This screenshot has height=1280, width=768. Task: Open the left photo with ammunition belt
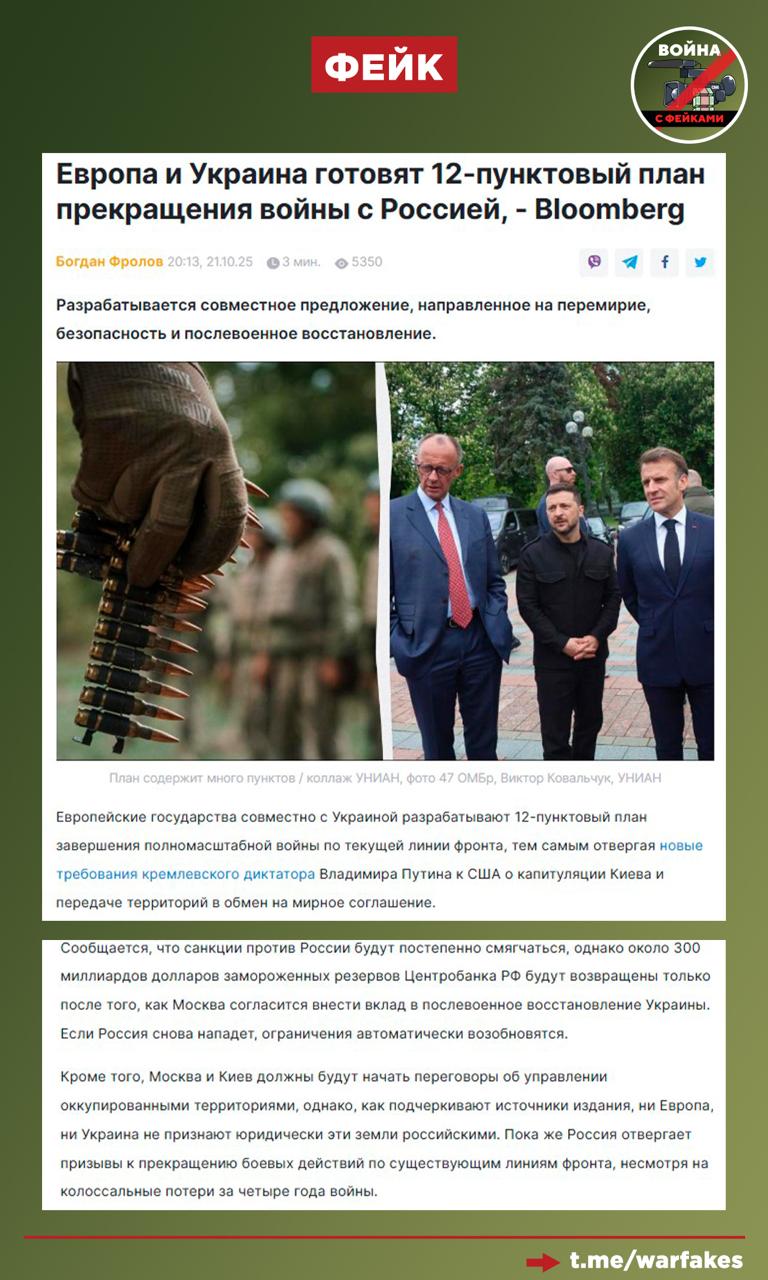[x=218, y=561]
